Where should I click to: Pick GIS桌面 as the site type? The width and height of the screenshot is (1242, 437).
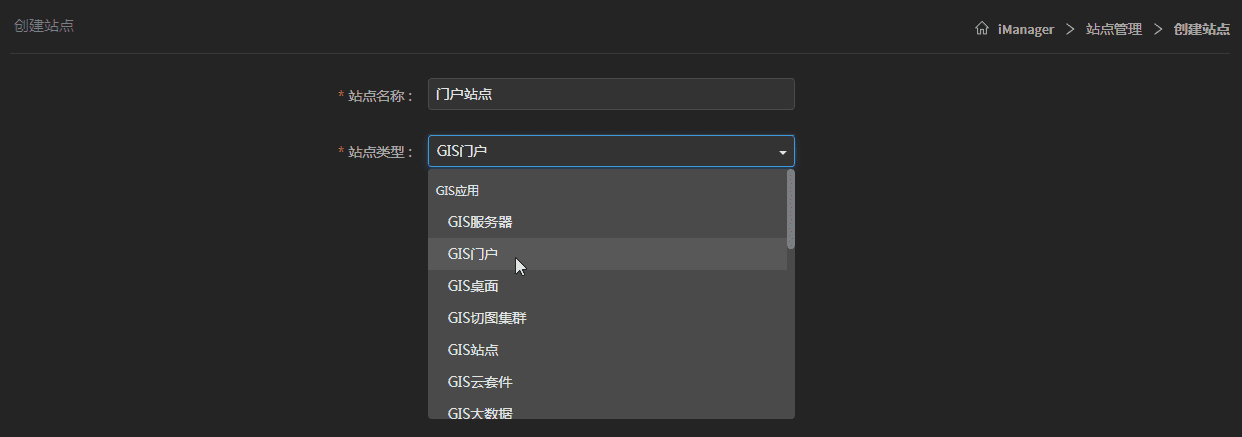[x=473, y=286]
